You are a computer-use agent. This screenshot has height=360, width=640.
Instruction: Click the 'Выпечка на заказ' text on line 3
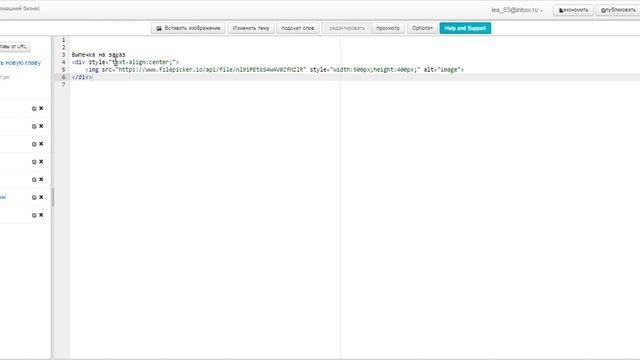98,55
